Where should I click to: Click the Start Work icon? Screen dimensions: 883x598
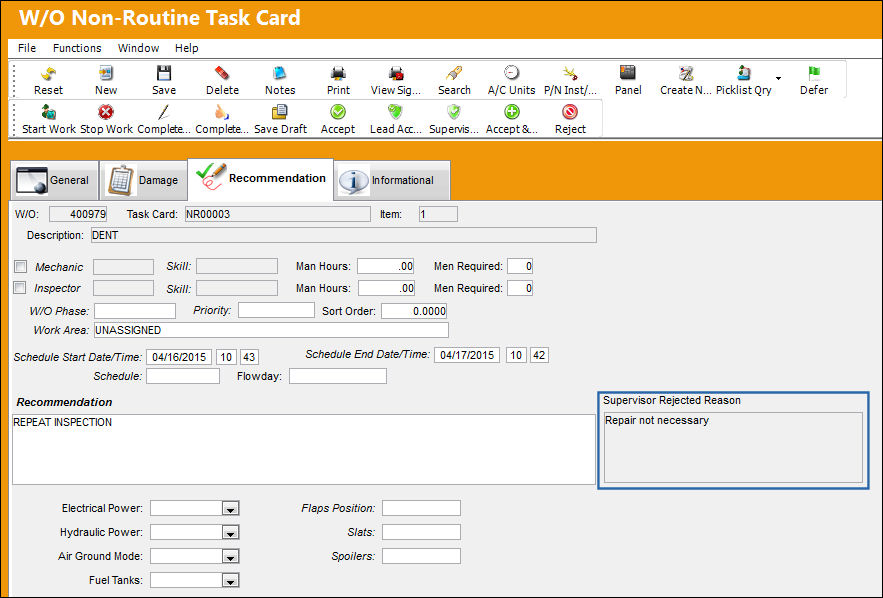(x=49, y=112)
